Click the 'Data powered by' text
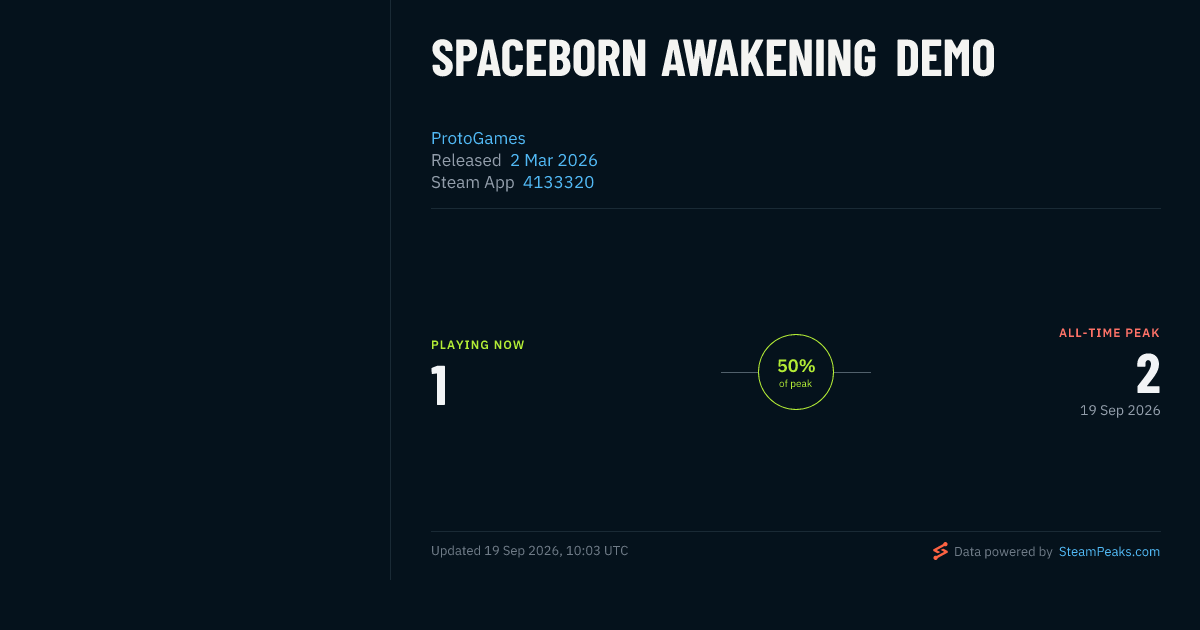Viewport: 1200px width, 630px height. click(x=1003, y=552)
